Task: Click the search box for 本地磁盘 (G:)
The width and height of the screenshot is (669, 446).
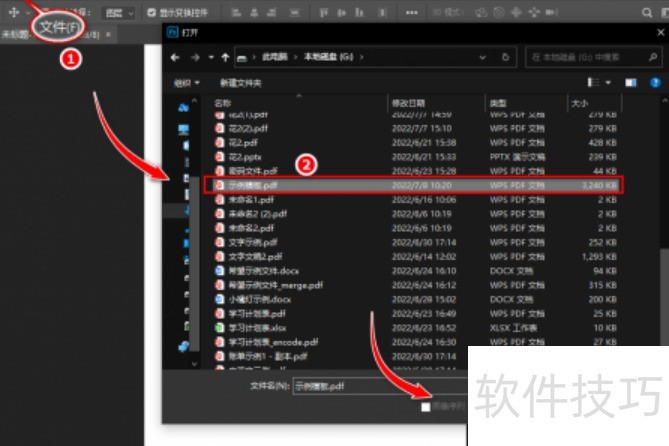Action: pos(593,57)
